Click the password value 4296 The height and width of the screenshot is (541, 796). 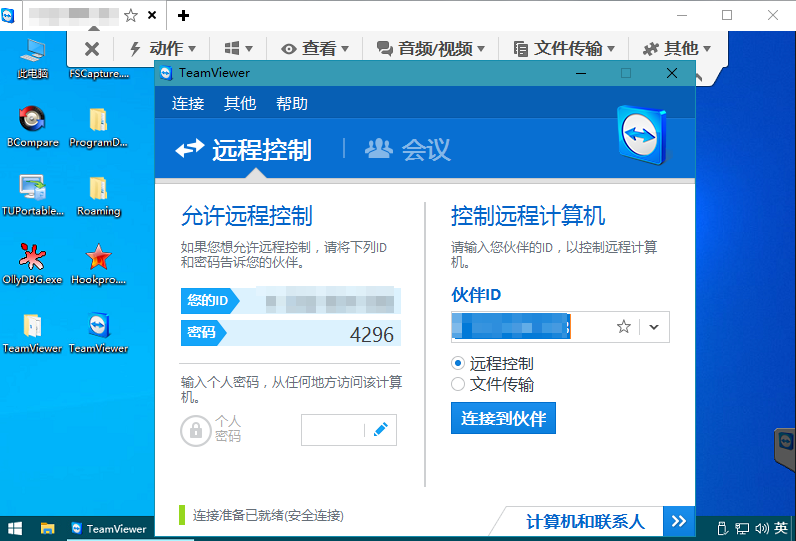[372, 334]
